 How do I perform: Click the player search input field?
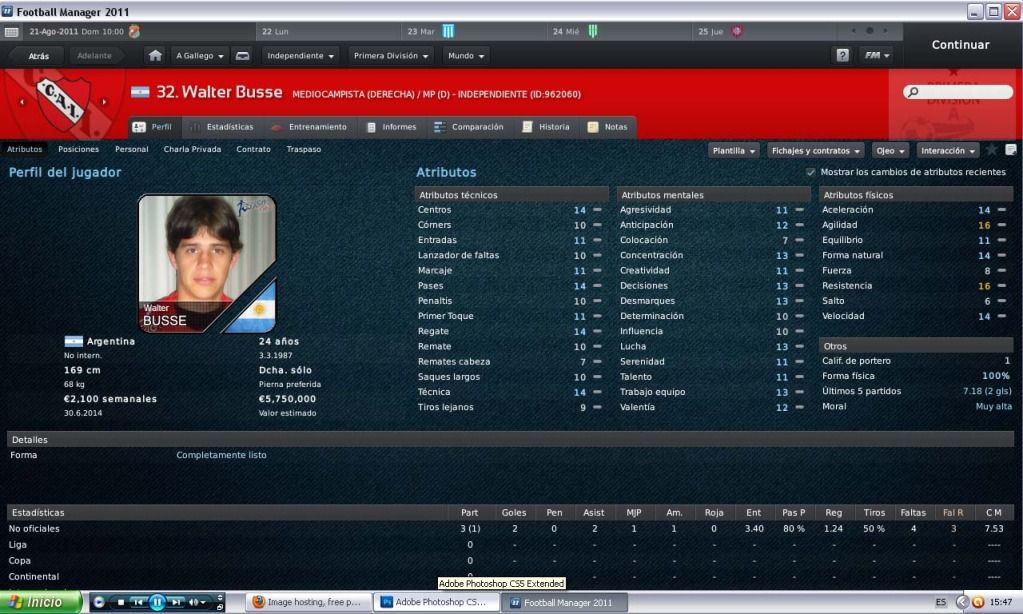point(958,92)
